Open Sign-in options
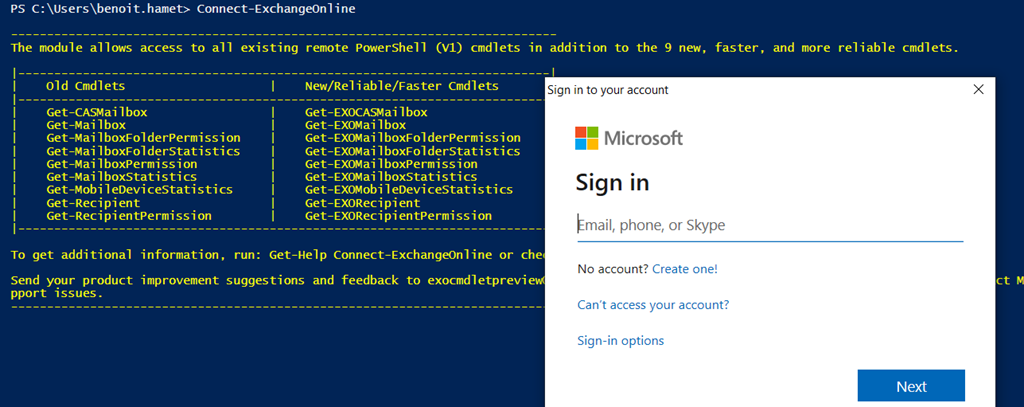The image size is (1024, 407). (x=620, y=341)
